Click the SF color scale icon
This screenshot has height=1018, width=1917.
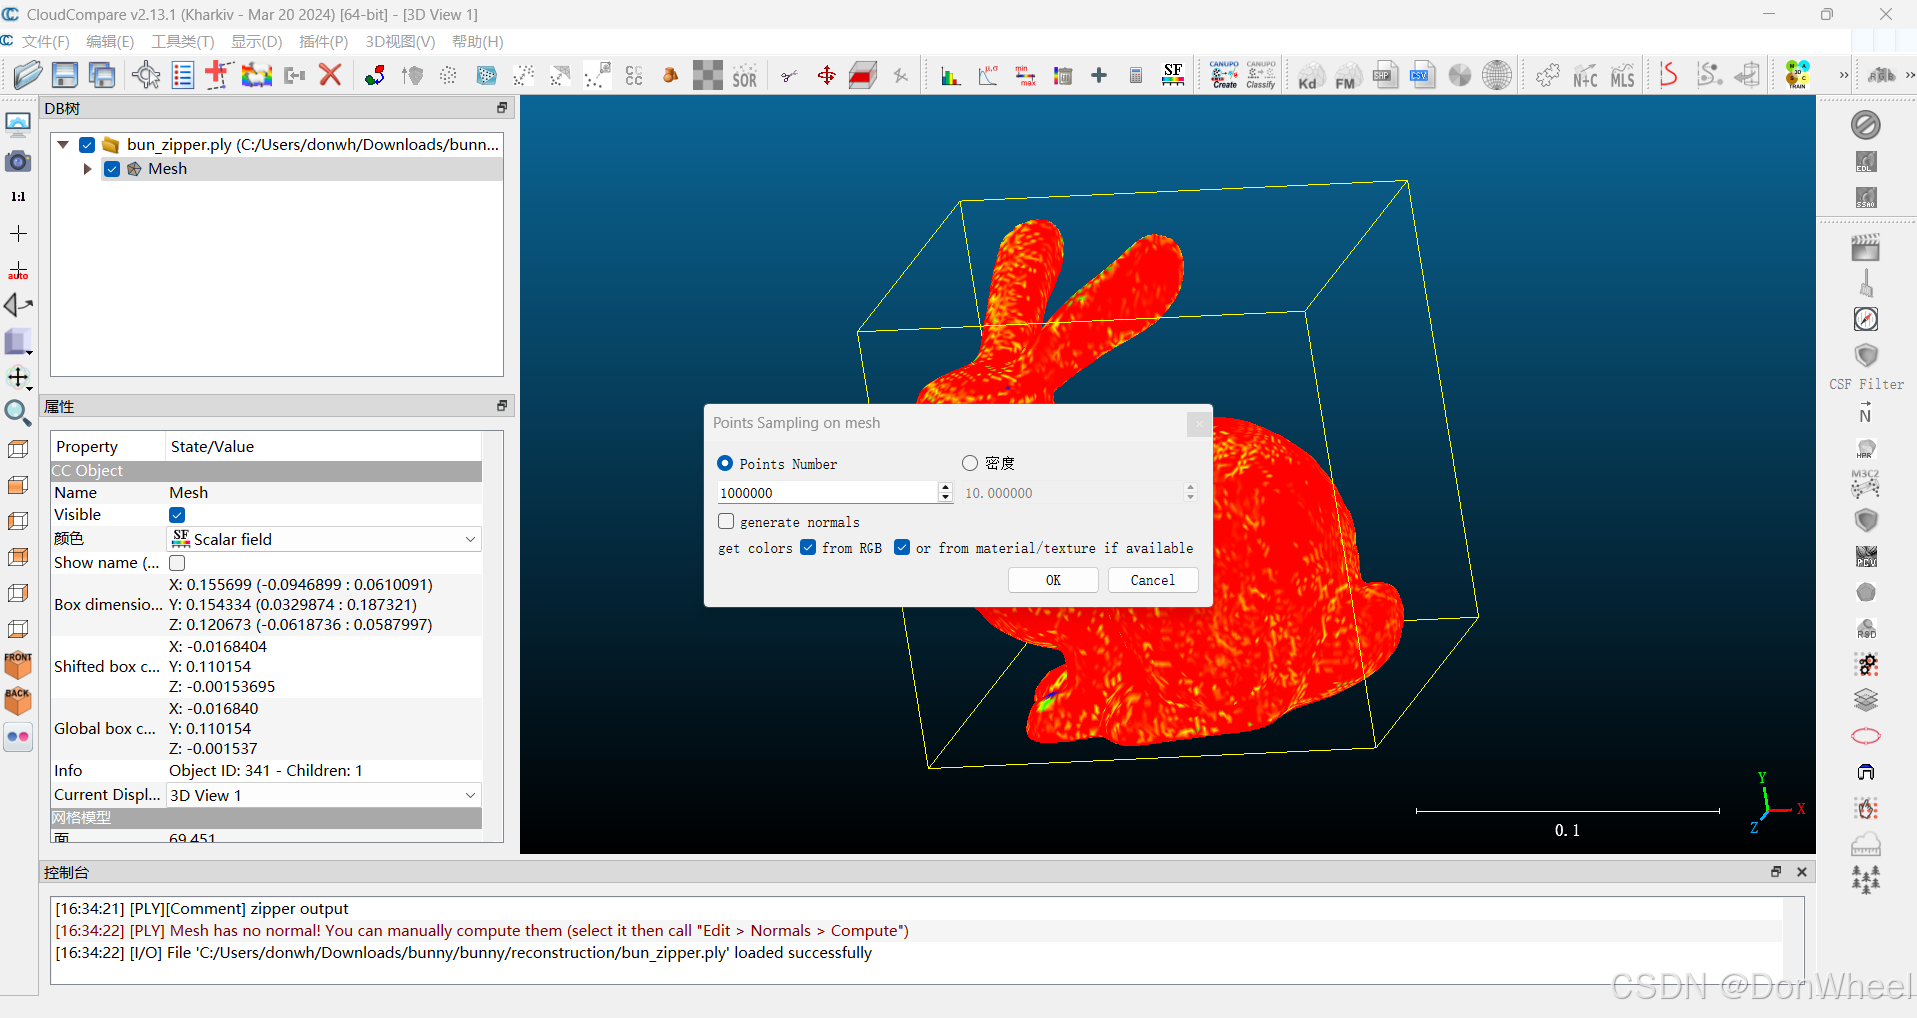pyautogui.click(x=1173, y=75)
